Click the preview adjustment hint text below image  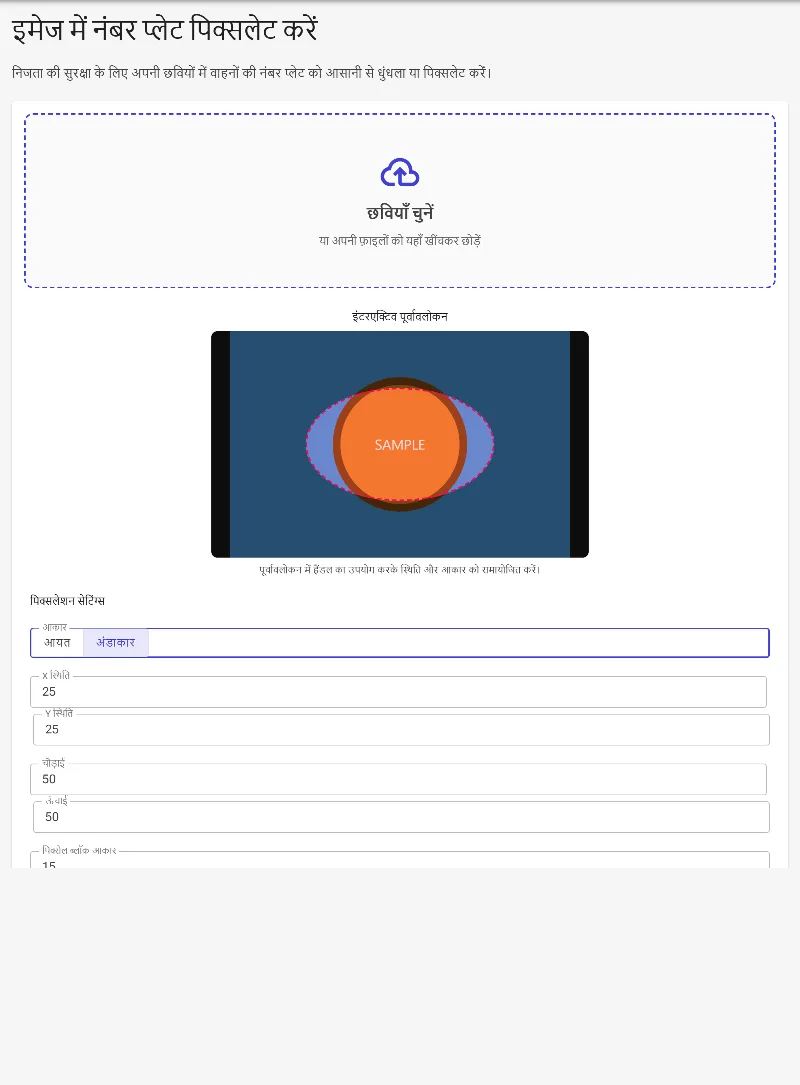tap(400, 569)
